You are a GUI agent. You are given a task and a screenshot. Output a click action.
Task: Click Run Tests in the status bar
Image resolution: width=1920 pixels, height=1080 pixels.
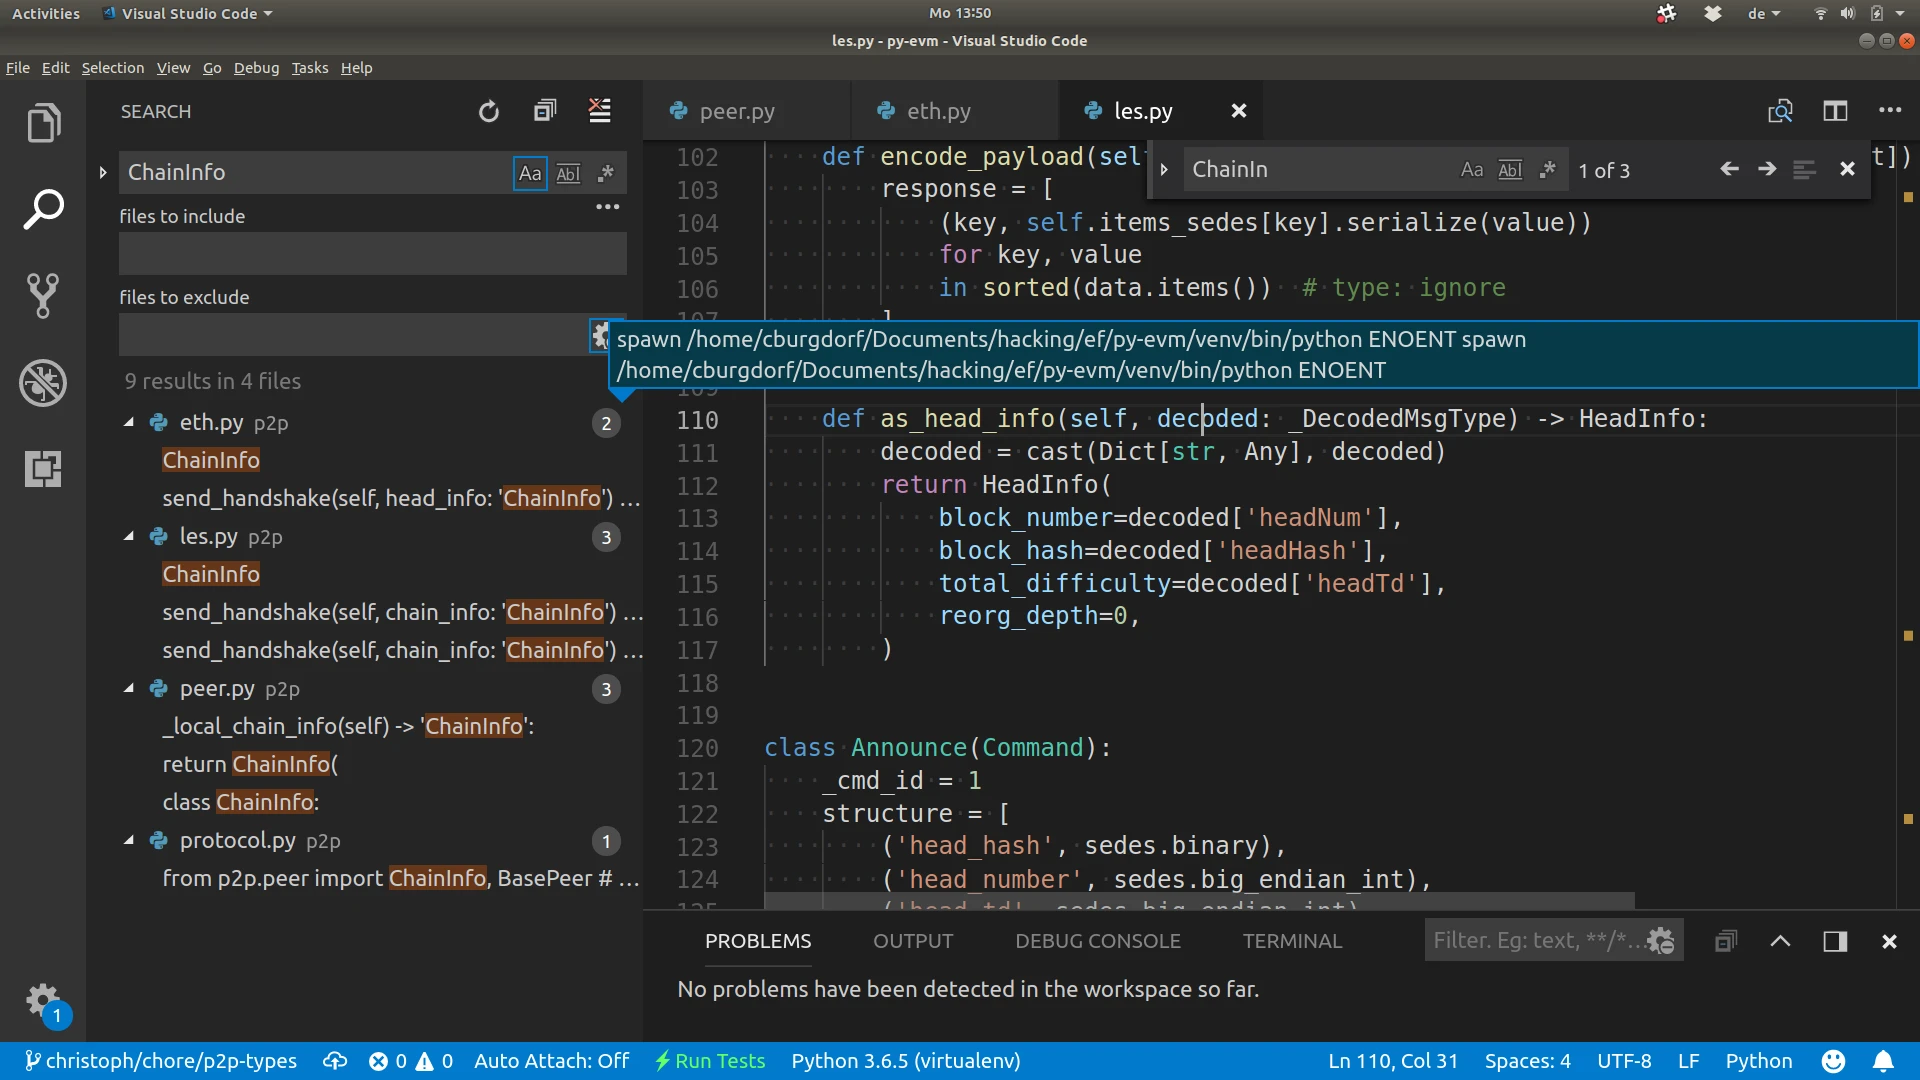pos(710,1061)
